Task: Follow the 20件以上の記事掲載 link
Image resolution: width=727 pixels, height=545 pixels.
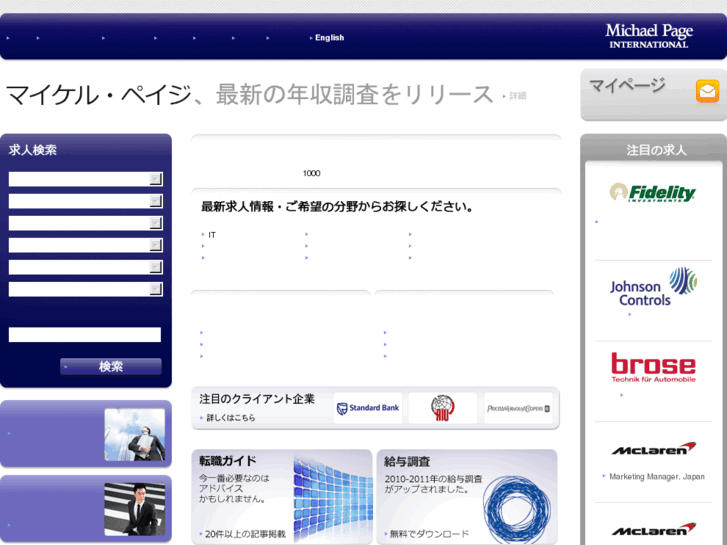Action: pyautogui.click(x=245, y=534)
